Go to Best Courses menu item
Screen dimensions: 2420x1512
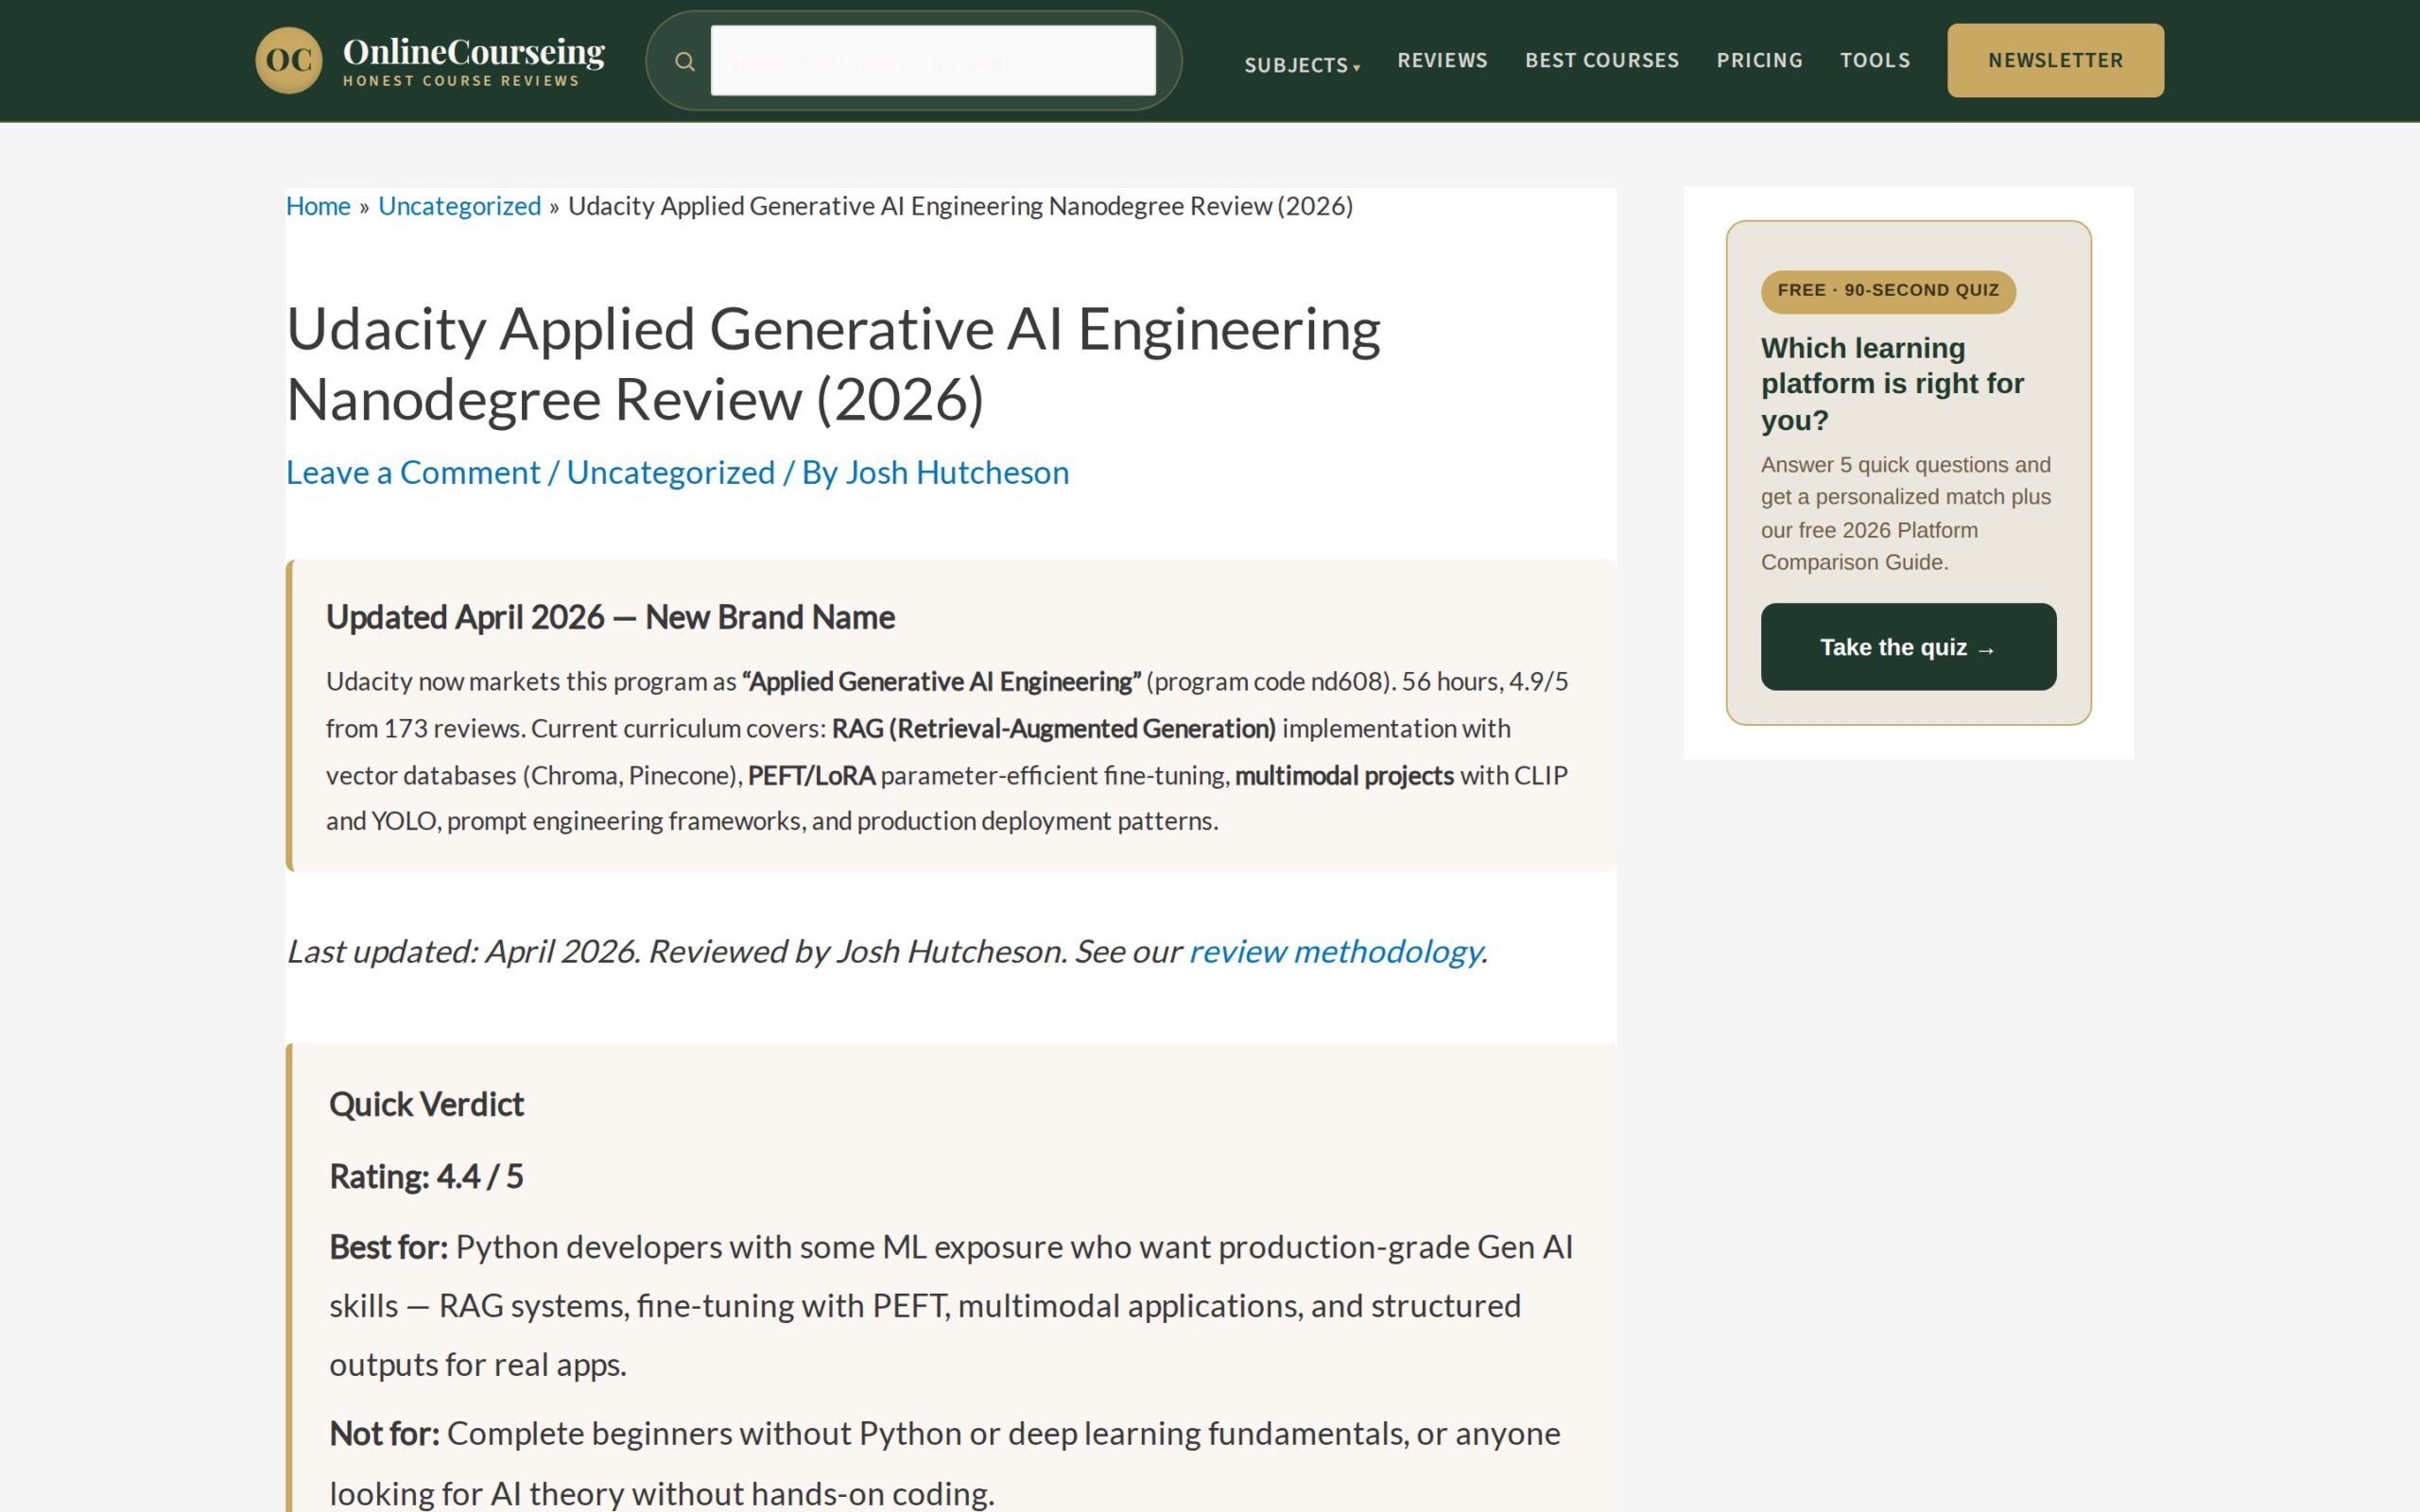[x=1602, y=60]
